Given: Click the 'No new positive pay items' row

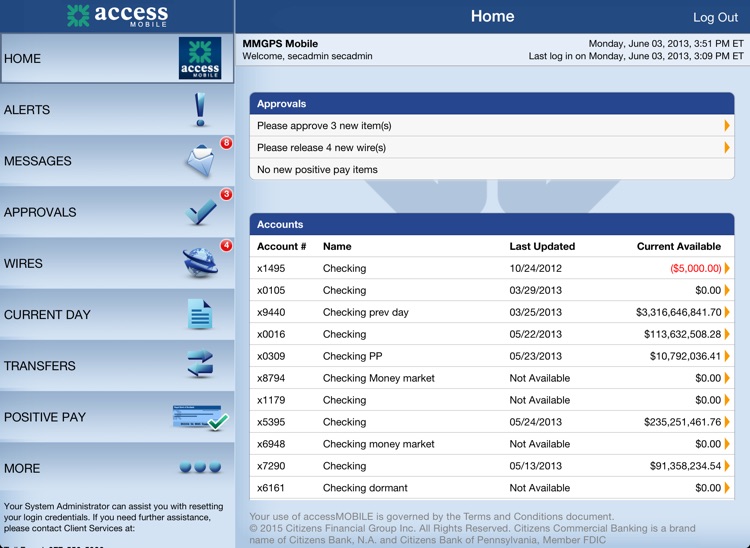Looking at the screenshot, I should 492,170.
